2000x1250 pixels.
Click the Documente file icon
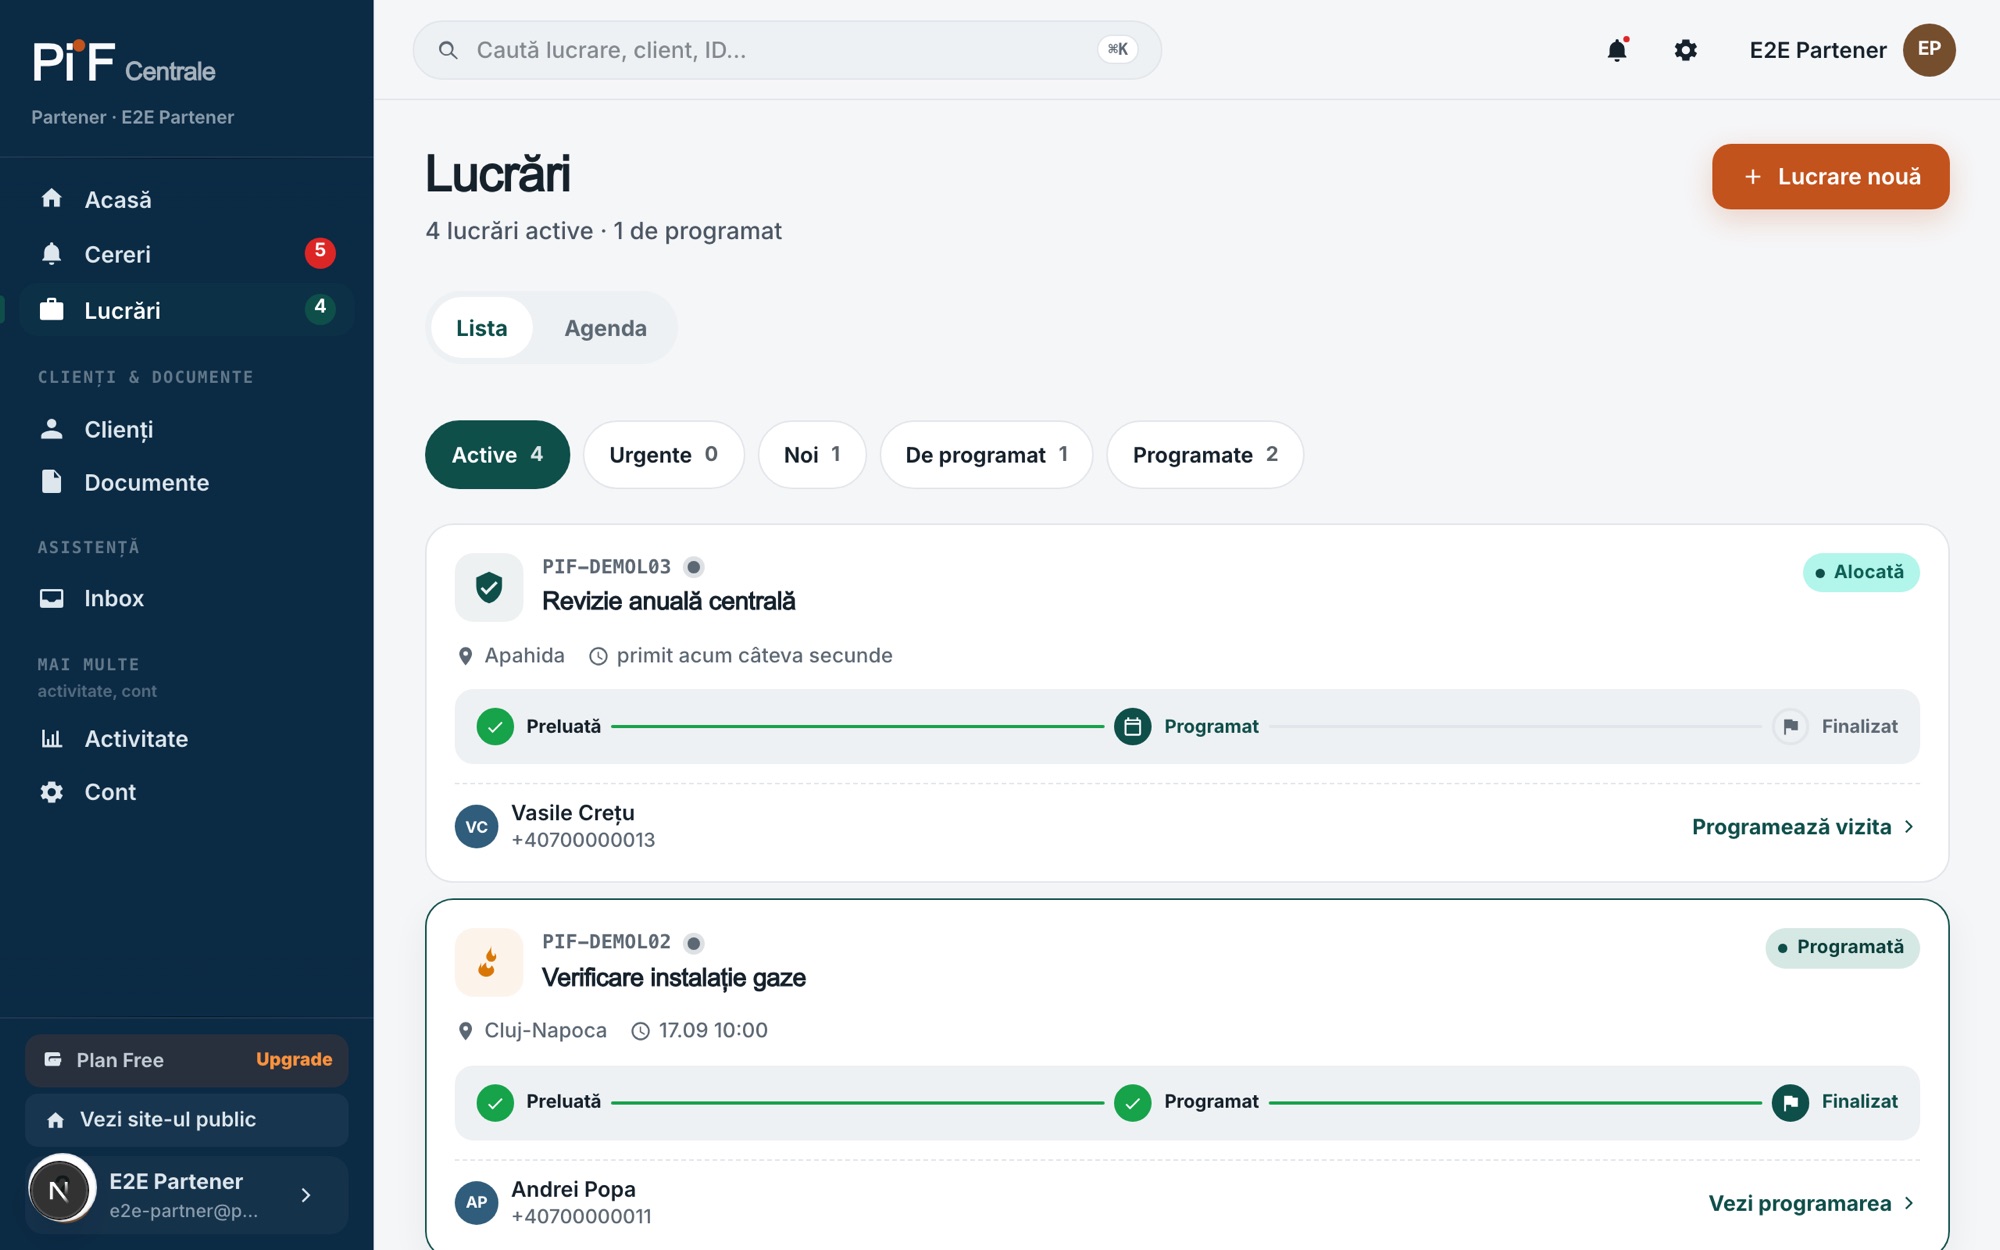[x=52, y=482]
